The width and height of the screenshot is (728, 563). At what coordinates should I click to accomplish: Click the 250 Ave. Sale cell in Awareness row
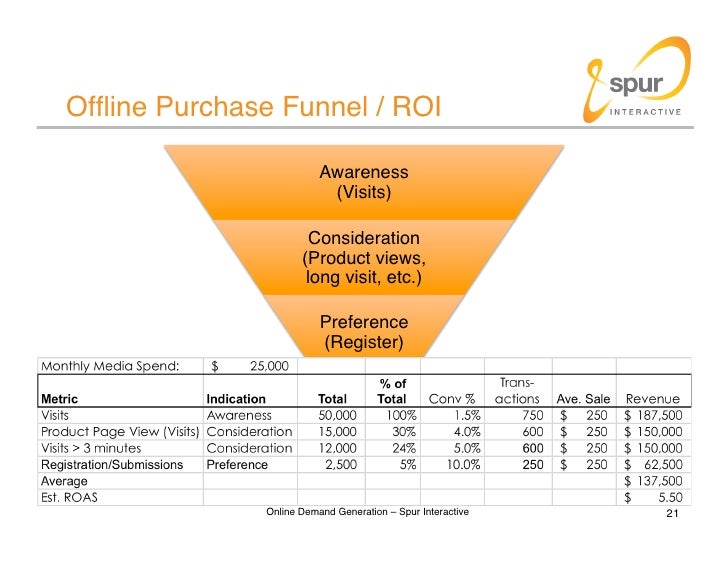584,415
